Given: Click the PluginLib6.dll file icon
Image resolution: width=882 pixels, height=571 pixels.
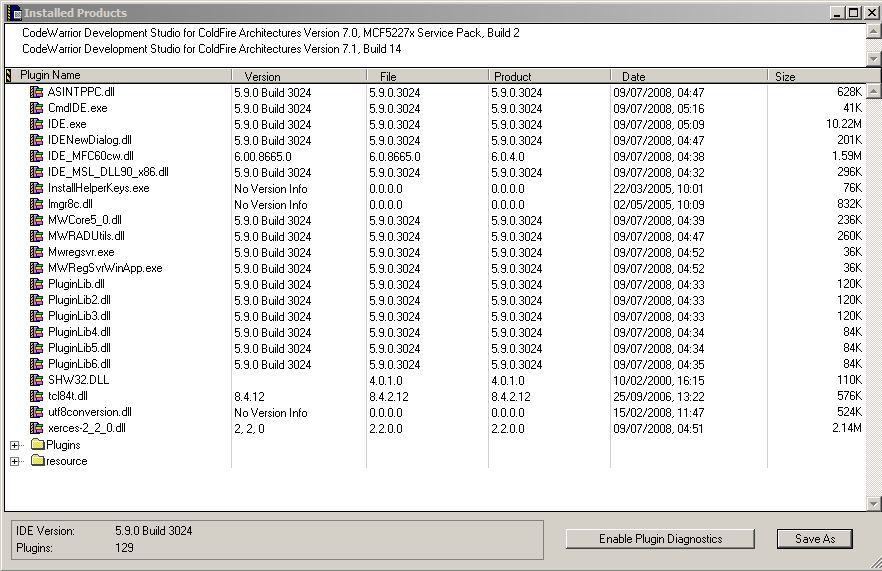Looking at the screenshot, I should (x=37, y=365).
